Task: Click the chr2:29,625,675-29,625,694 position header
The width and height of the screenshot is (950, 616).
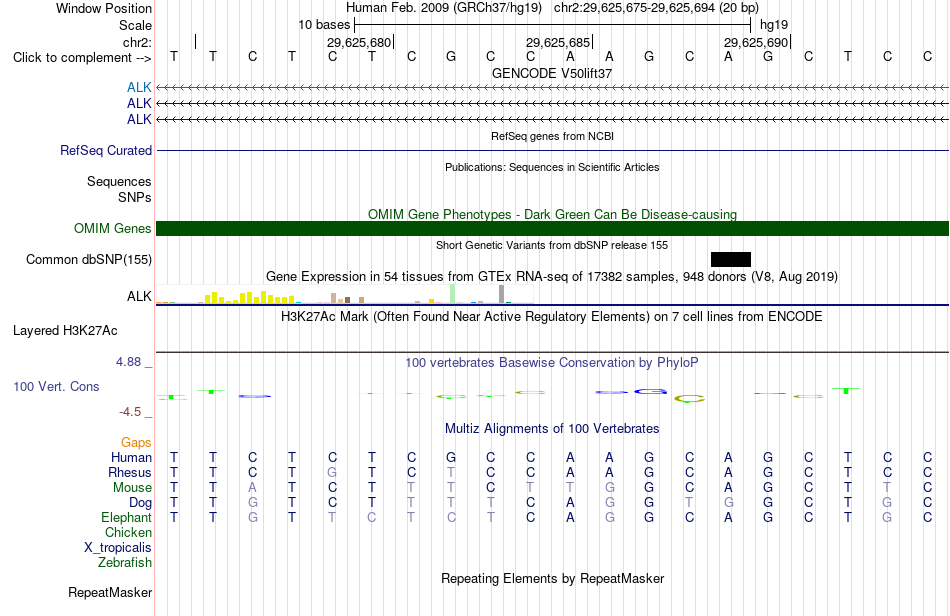Action: tap(656, 8)
